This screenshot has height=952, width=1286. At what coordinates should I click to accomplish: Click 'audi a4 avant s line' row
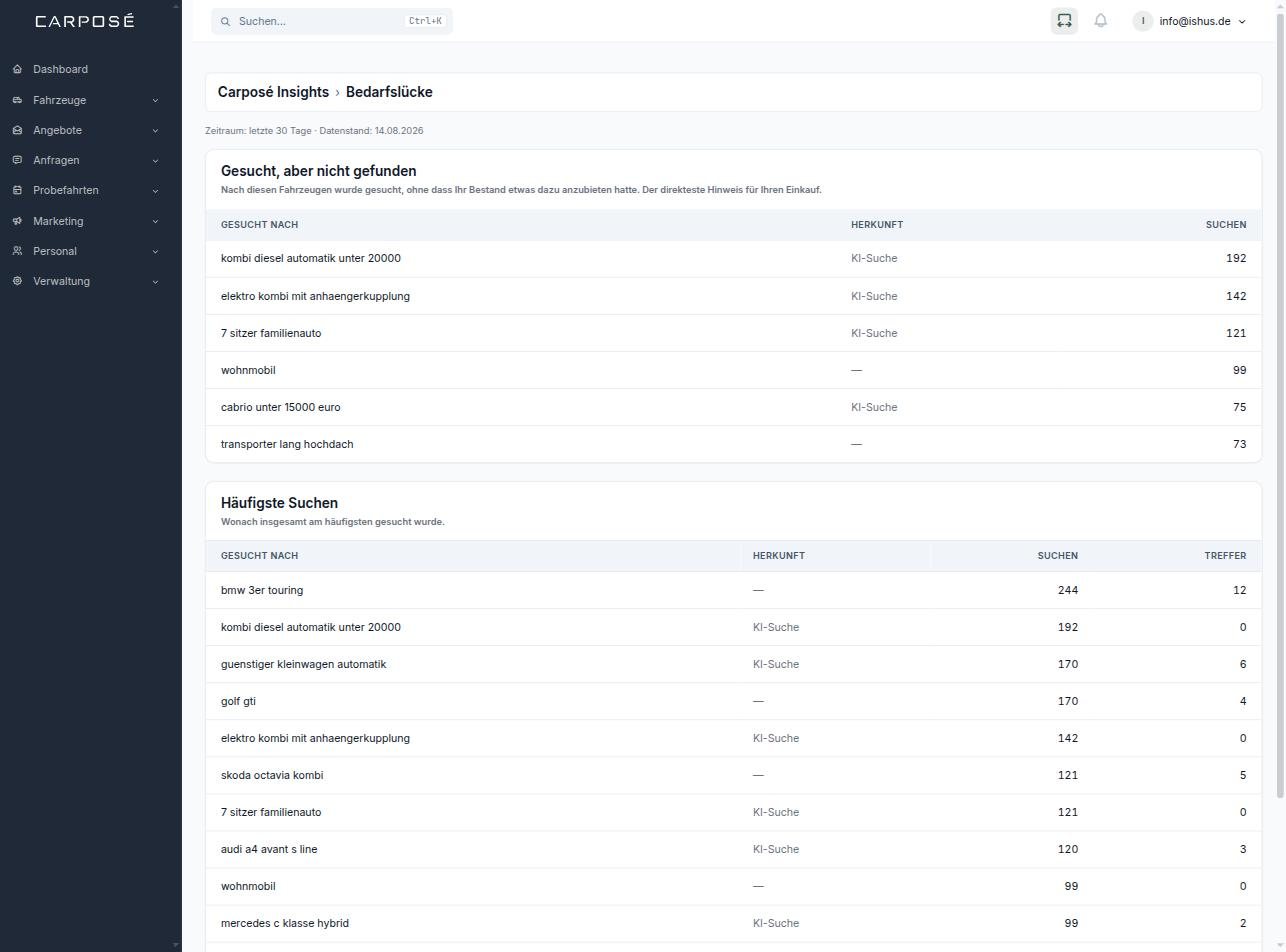(733, 849)
